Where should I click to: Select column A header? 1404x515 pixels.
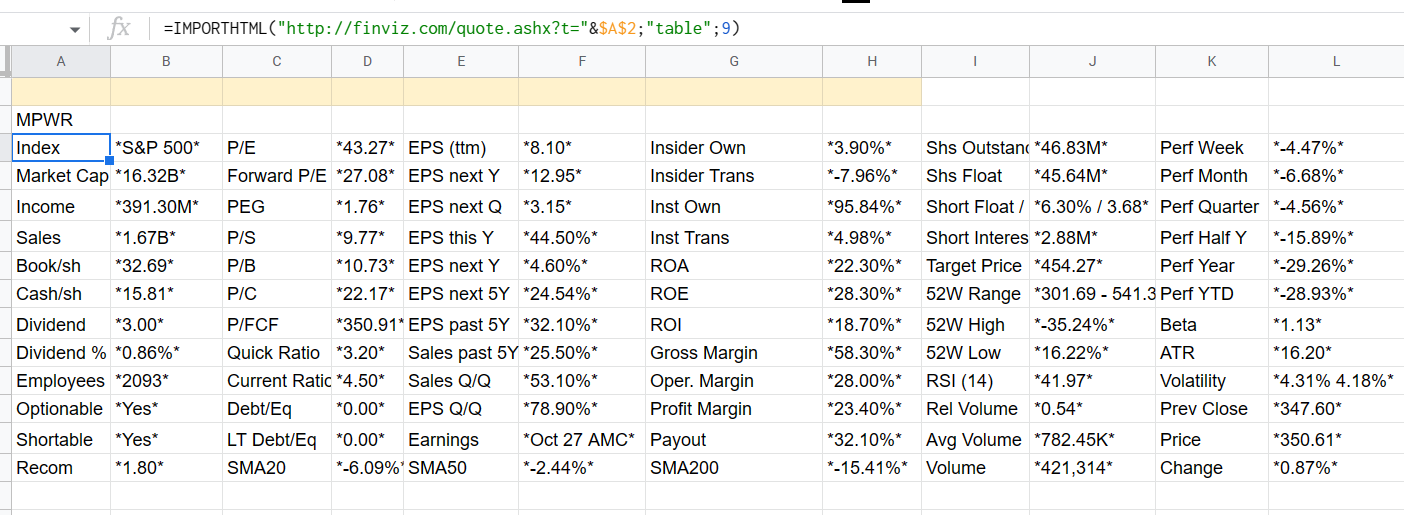61,61
